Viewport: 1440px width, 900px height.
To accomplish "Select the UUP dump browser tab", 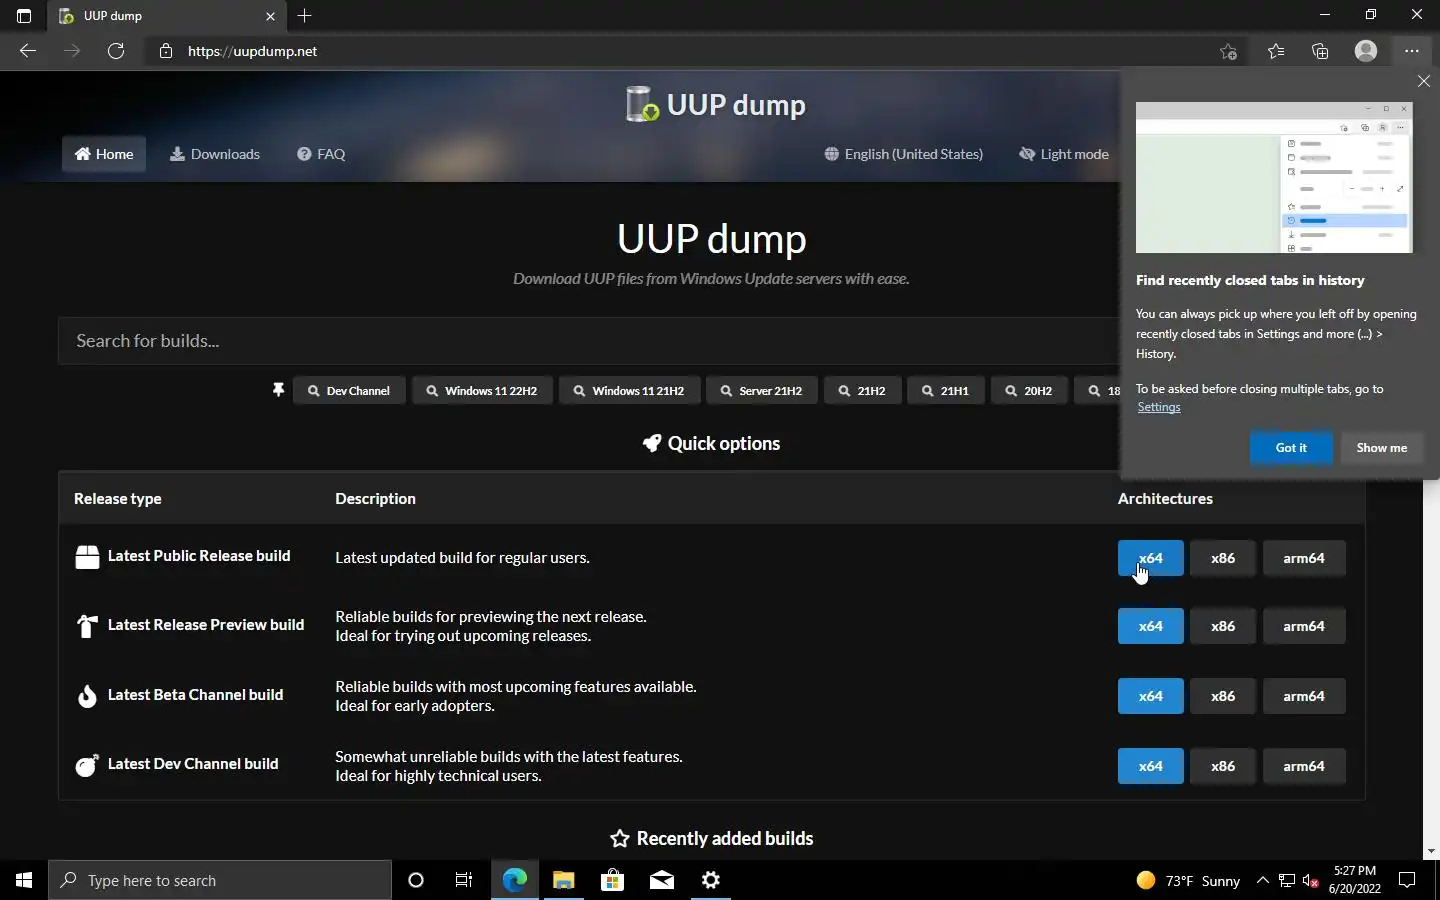I will click(x=167, y=16).
